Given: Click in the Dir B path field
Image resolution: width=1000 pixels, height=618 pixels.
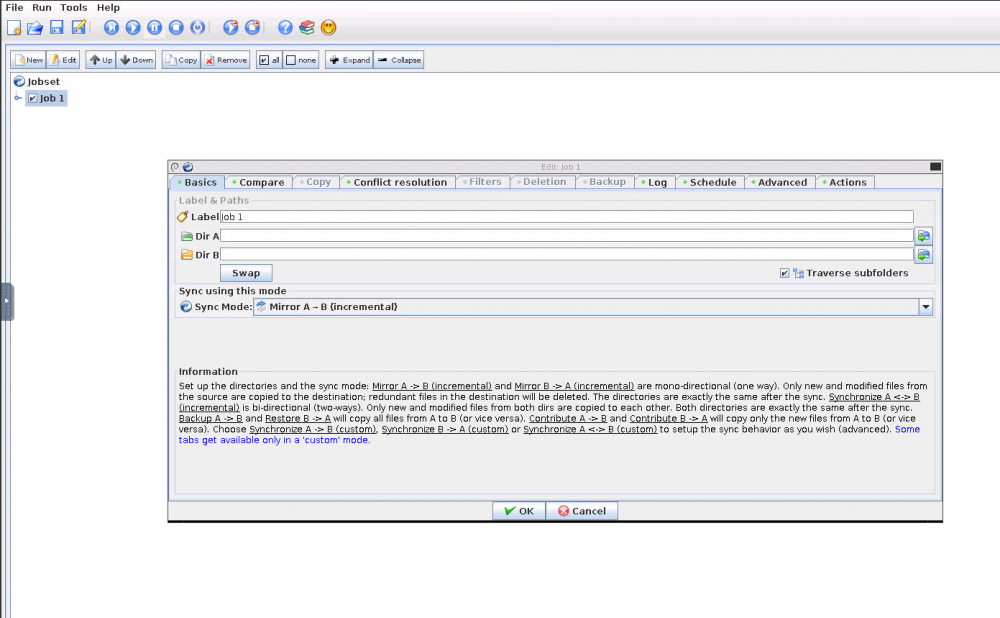Looking at the screenshot, I should click(x=566, y=254).
